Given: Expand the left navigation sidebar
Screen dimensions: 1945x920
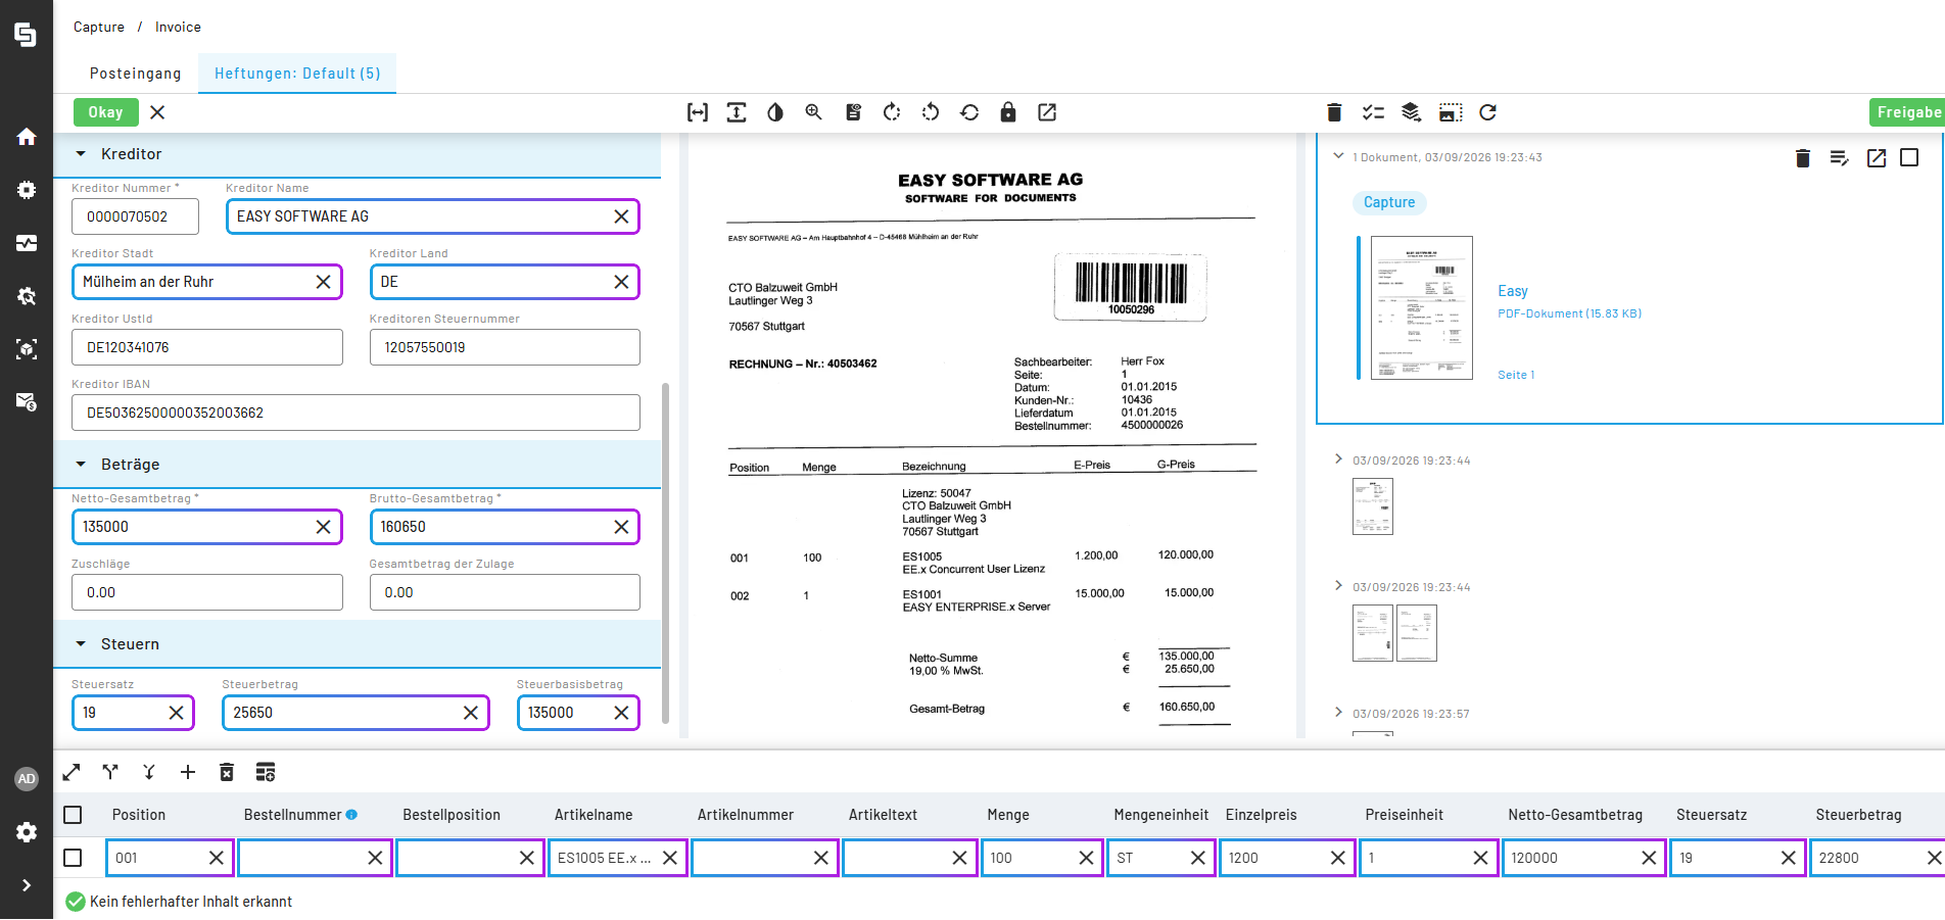Looking at the screenshot, I should (26, 885).
